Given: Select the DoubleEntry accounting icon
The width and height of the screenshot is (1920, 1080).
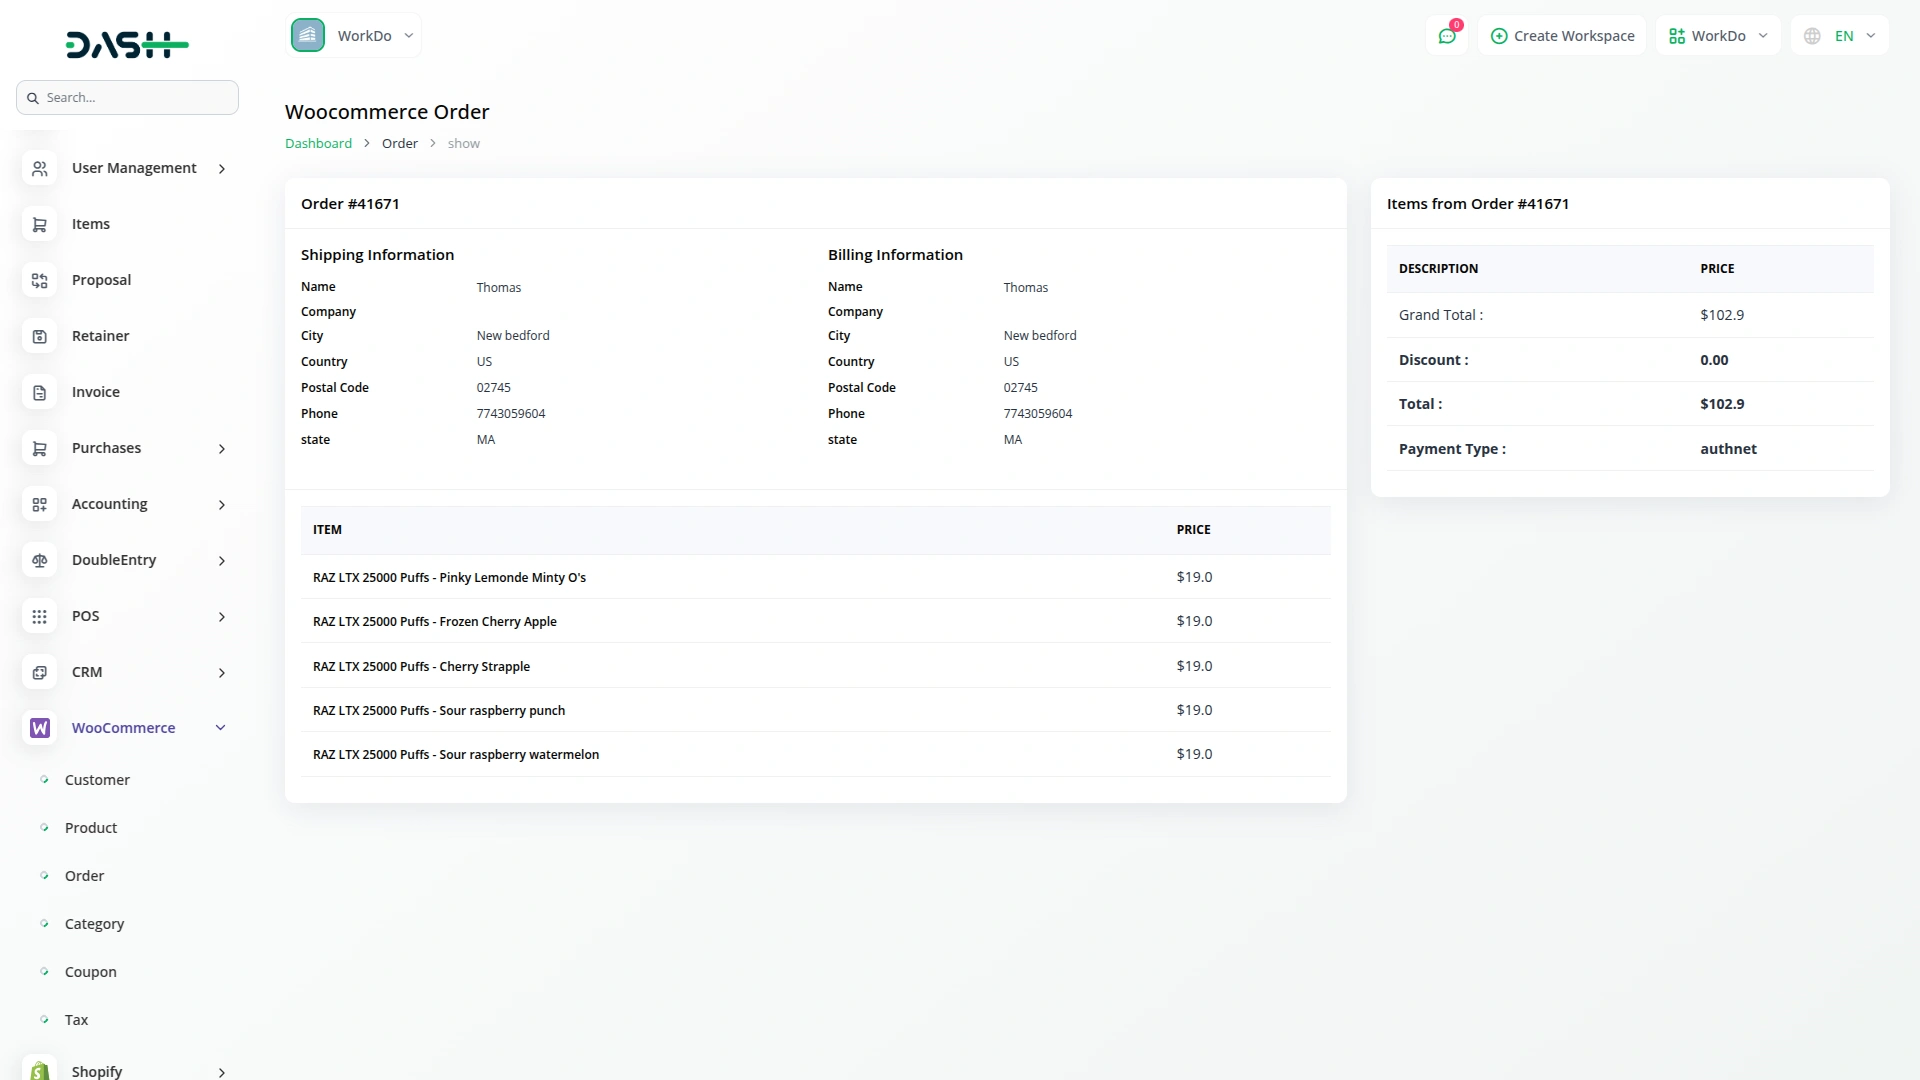Looking at the screenshot, I should point(39,560).
